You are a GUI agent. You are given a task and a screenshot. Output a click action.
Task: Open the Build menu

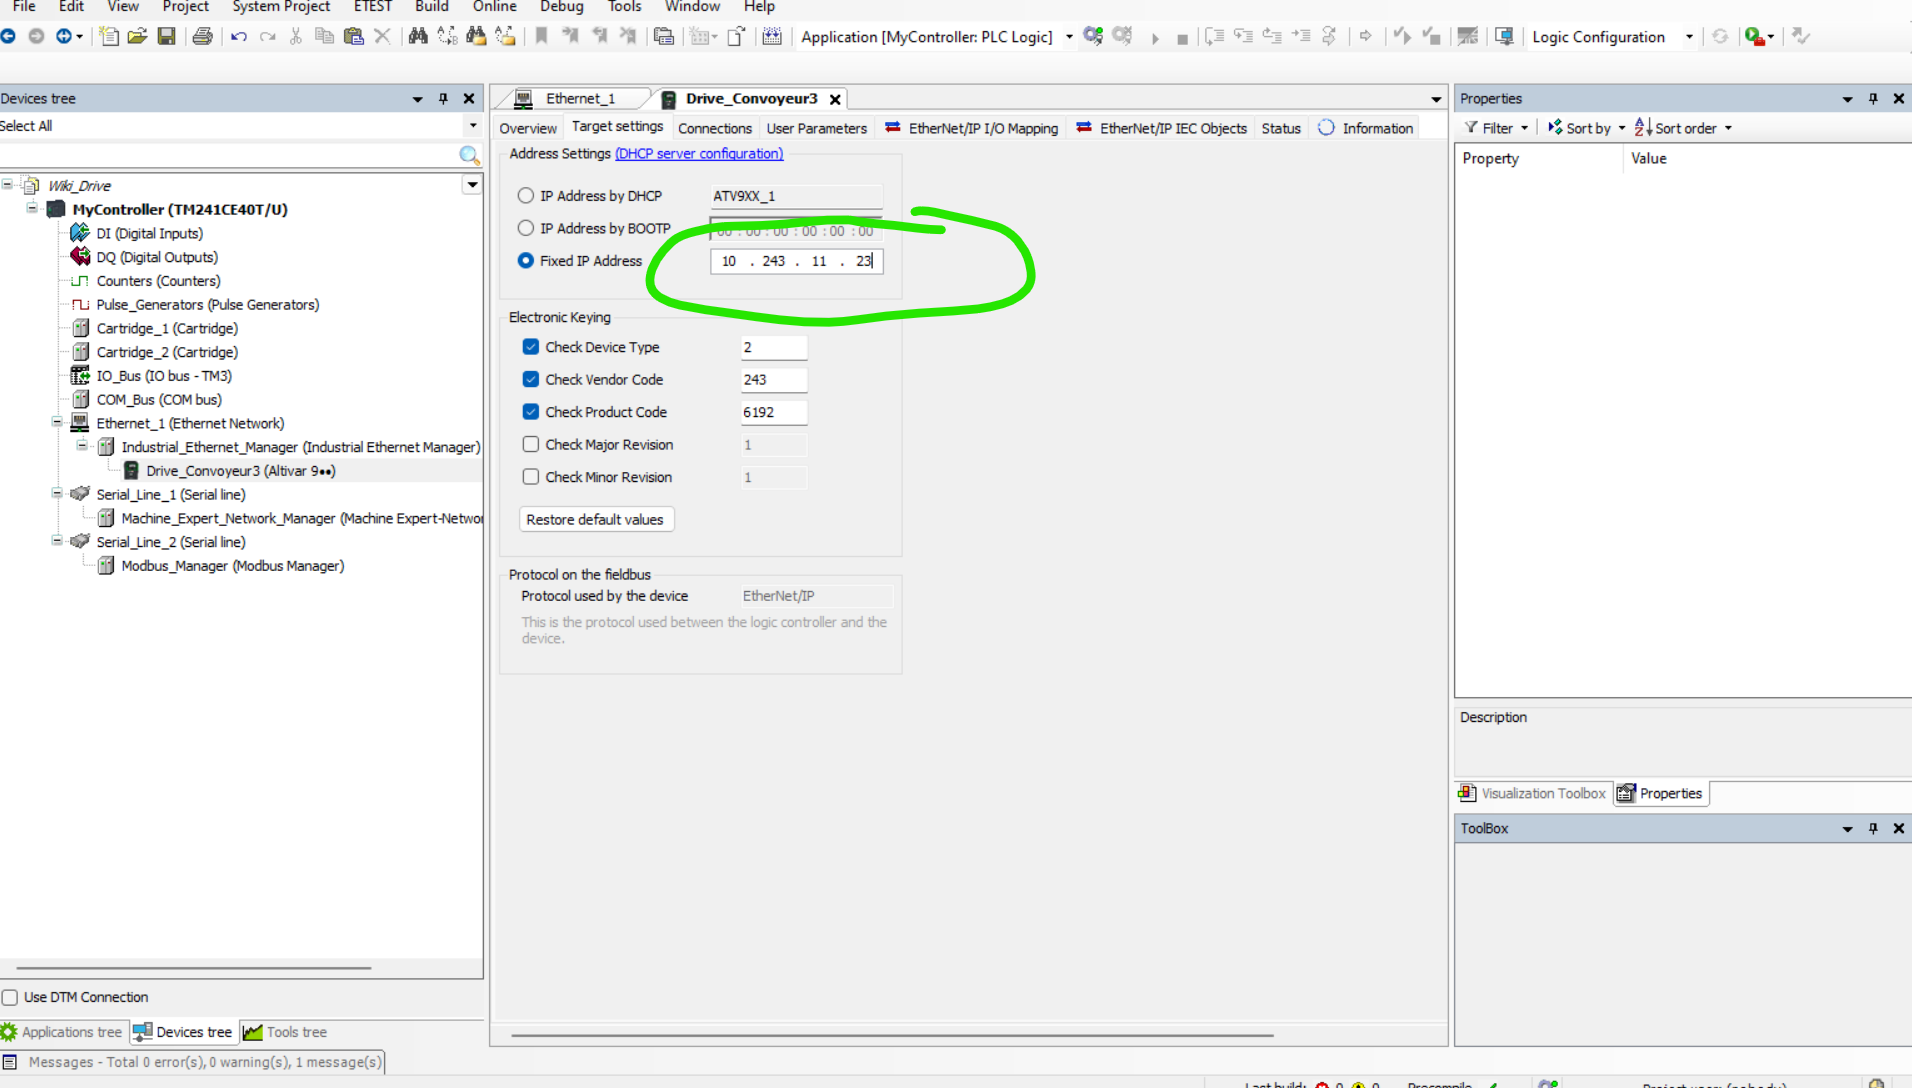click(x=431, y=7)
